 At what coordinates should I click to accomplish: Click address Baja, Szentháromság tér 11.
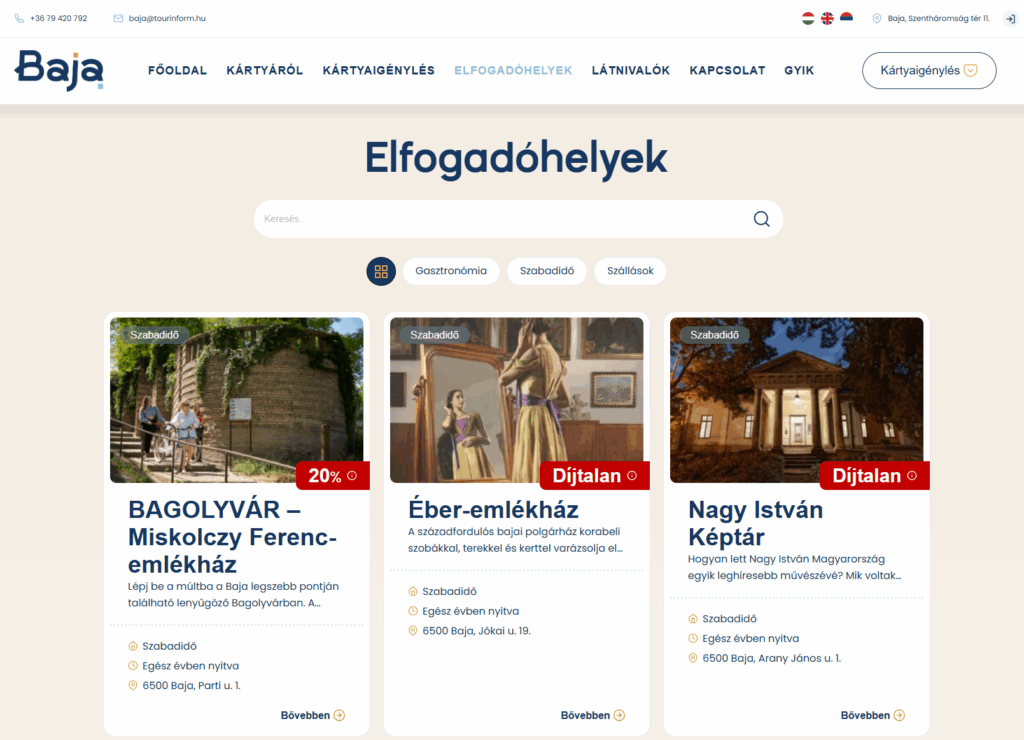(938, 18)
